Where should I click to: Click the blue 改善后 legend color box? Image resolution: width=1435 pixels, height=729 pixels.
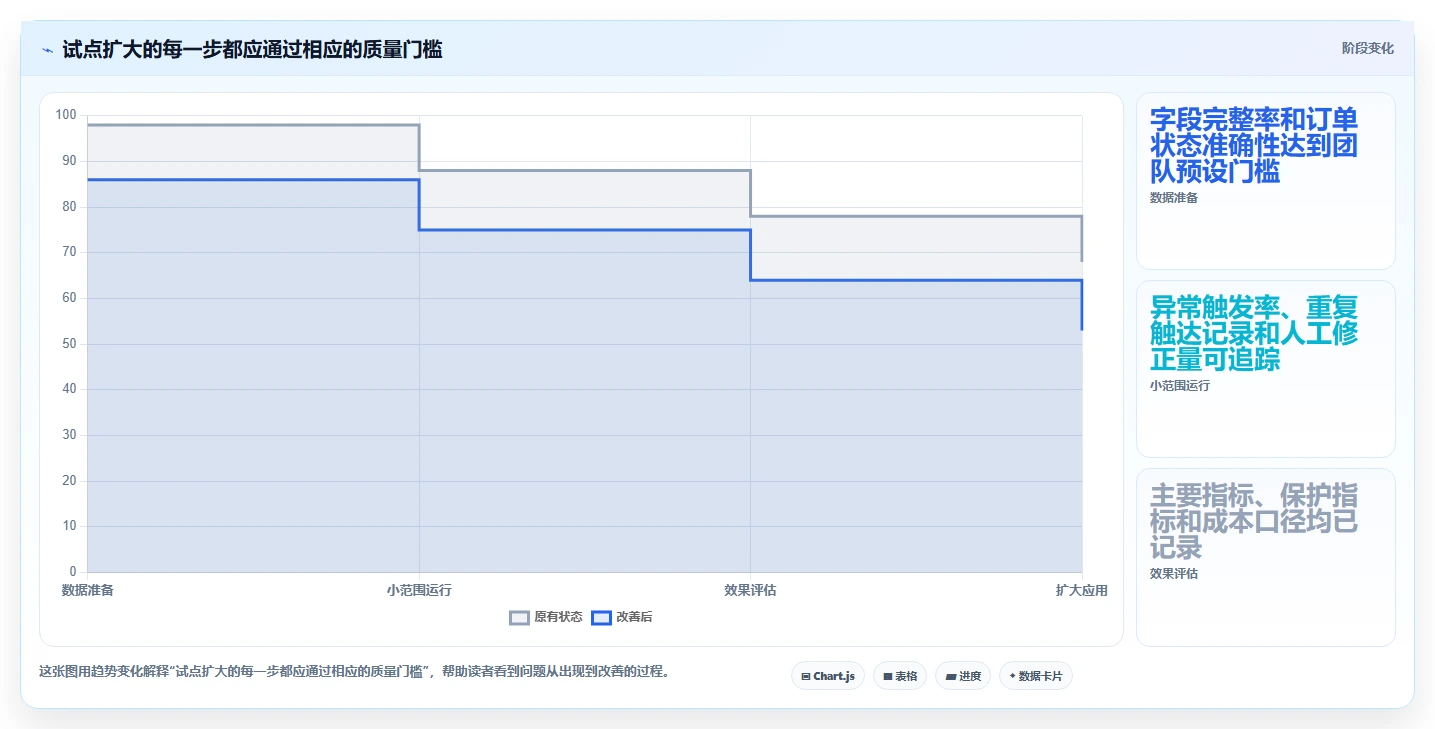(x=601, y=618)
